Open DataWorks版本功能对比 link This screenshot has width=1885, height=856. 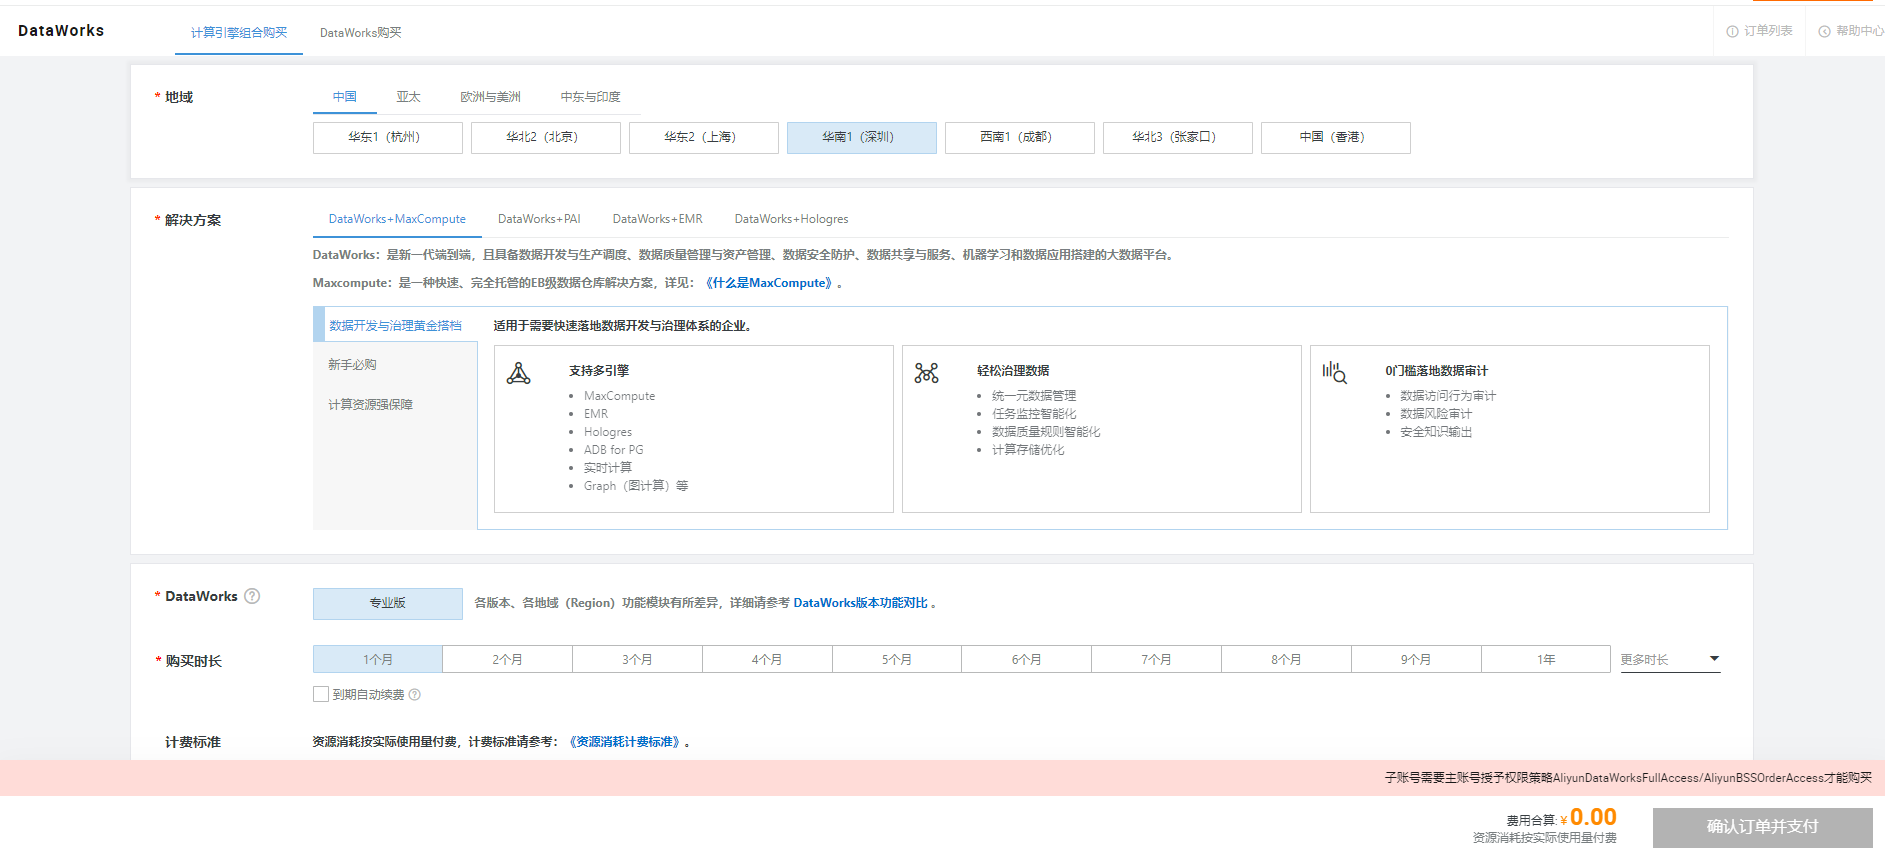(x=860, y=603)
